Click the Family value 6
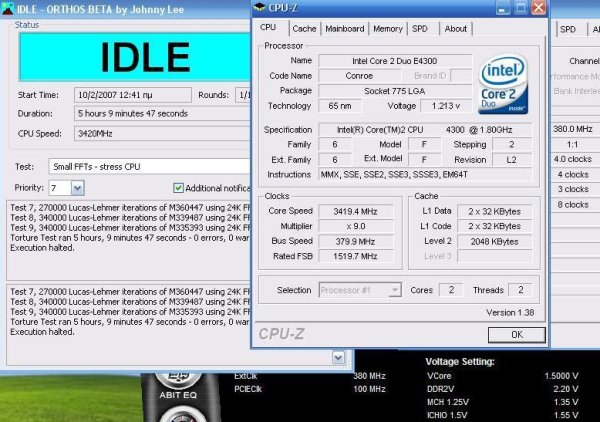Screen dimensions: 600x422 coord(335,145)
